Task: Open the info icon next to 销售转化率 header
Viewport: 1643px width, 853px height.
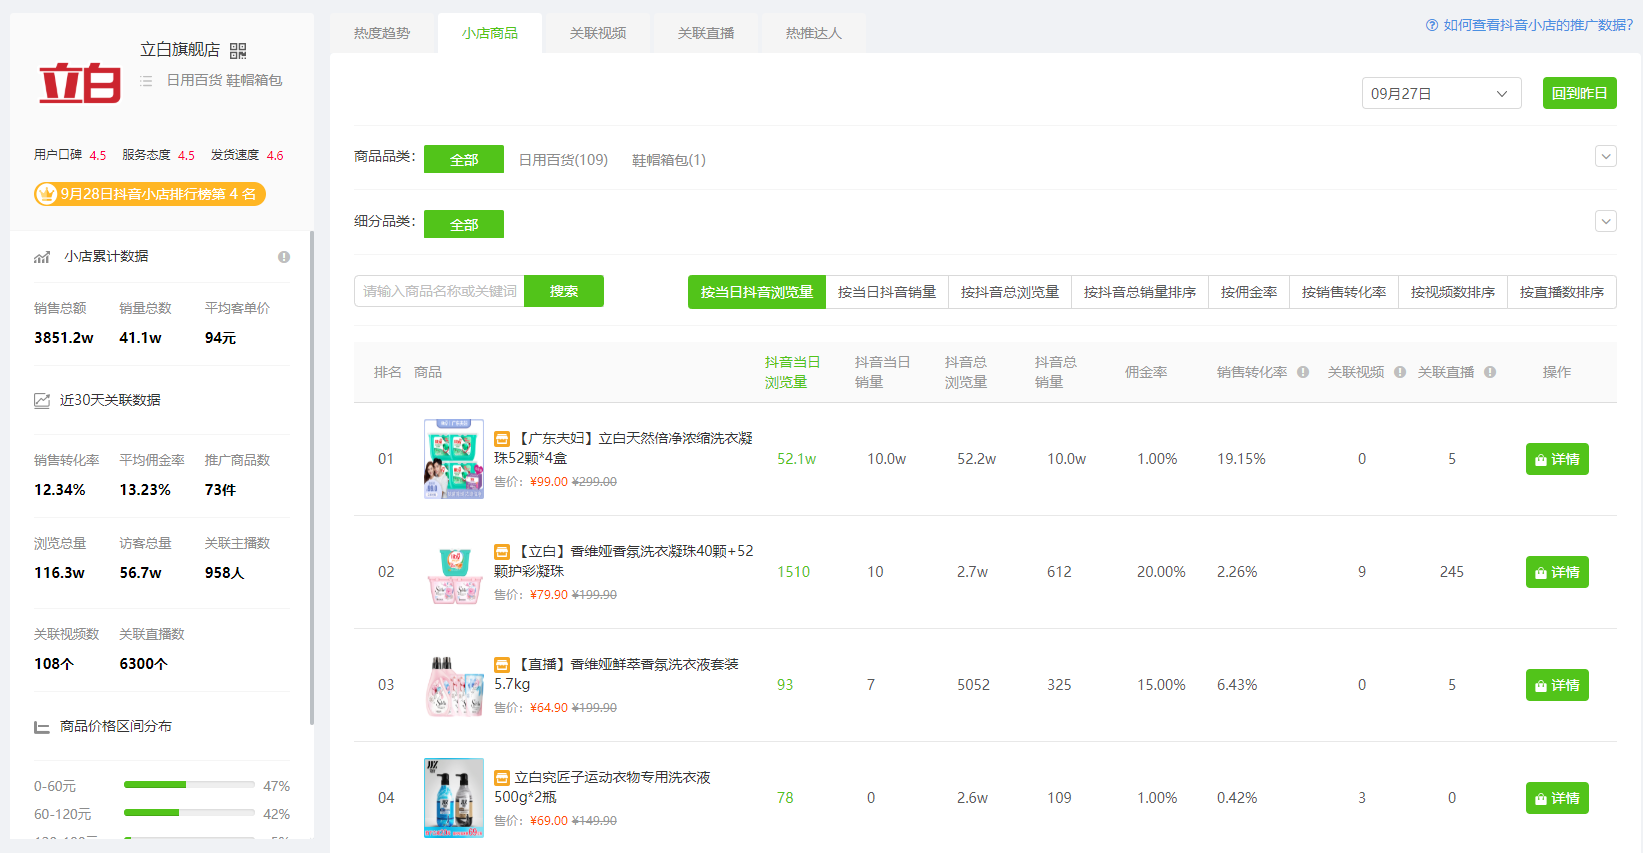Action: 1303,372
